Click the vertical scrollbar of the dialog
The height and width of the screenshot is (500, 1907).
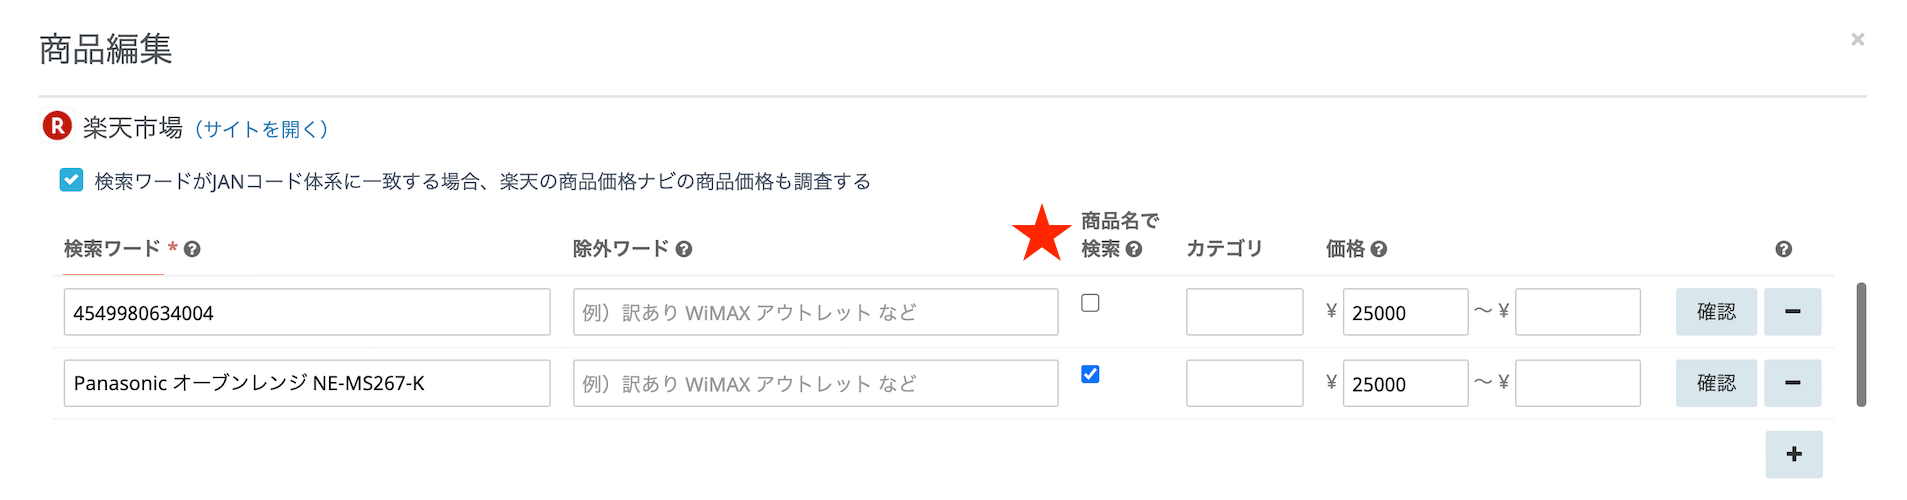coord(1861,344)
